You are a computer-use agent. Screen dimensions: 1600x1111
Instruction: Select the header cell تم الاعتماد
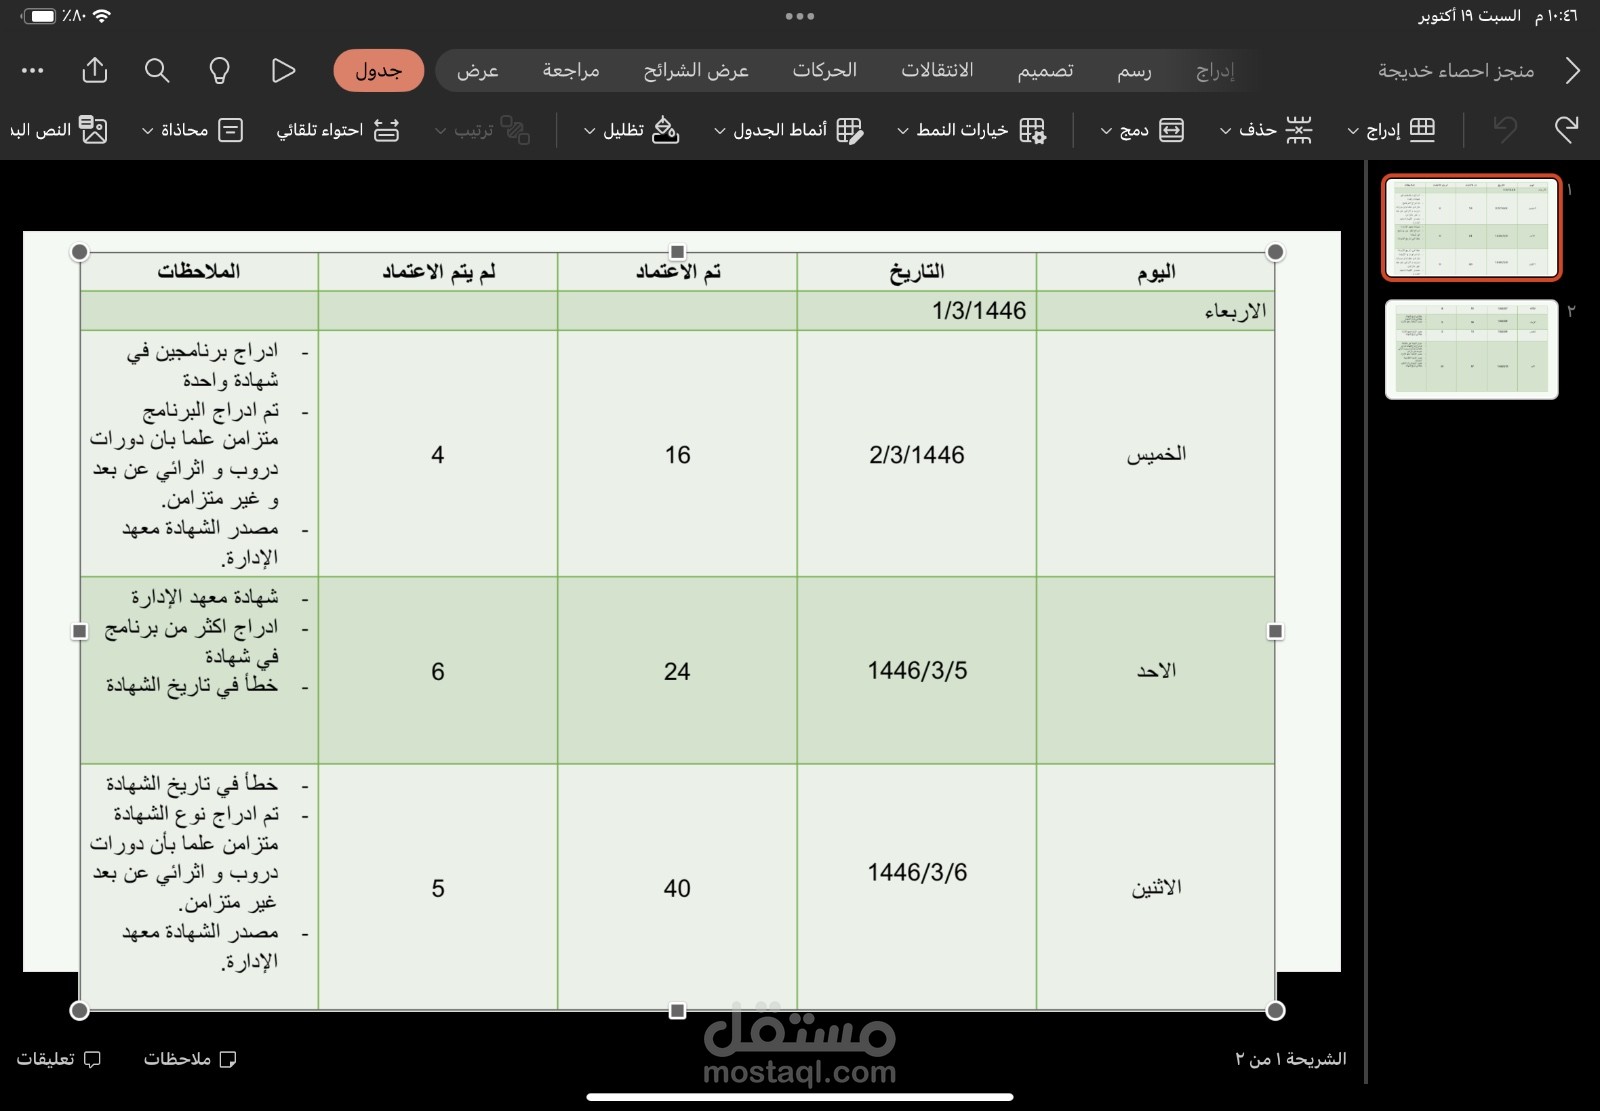[678, 272]
